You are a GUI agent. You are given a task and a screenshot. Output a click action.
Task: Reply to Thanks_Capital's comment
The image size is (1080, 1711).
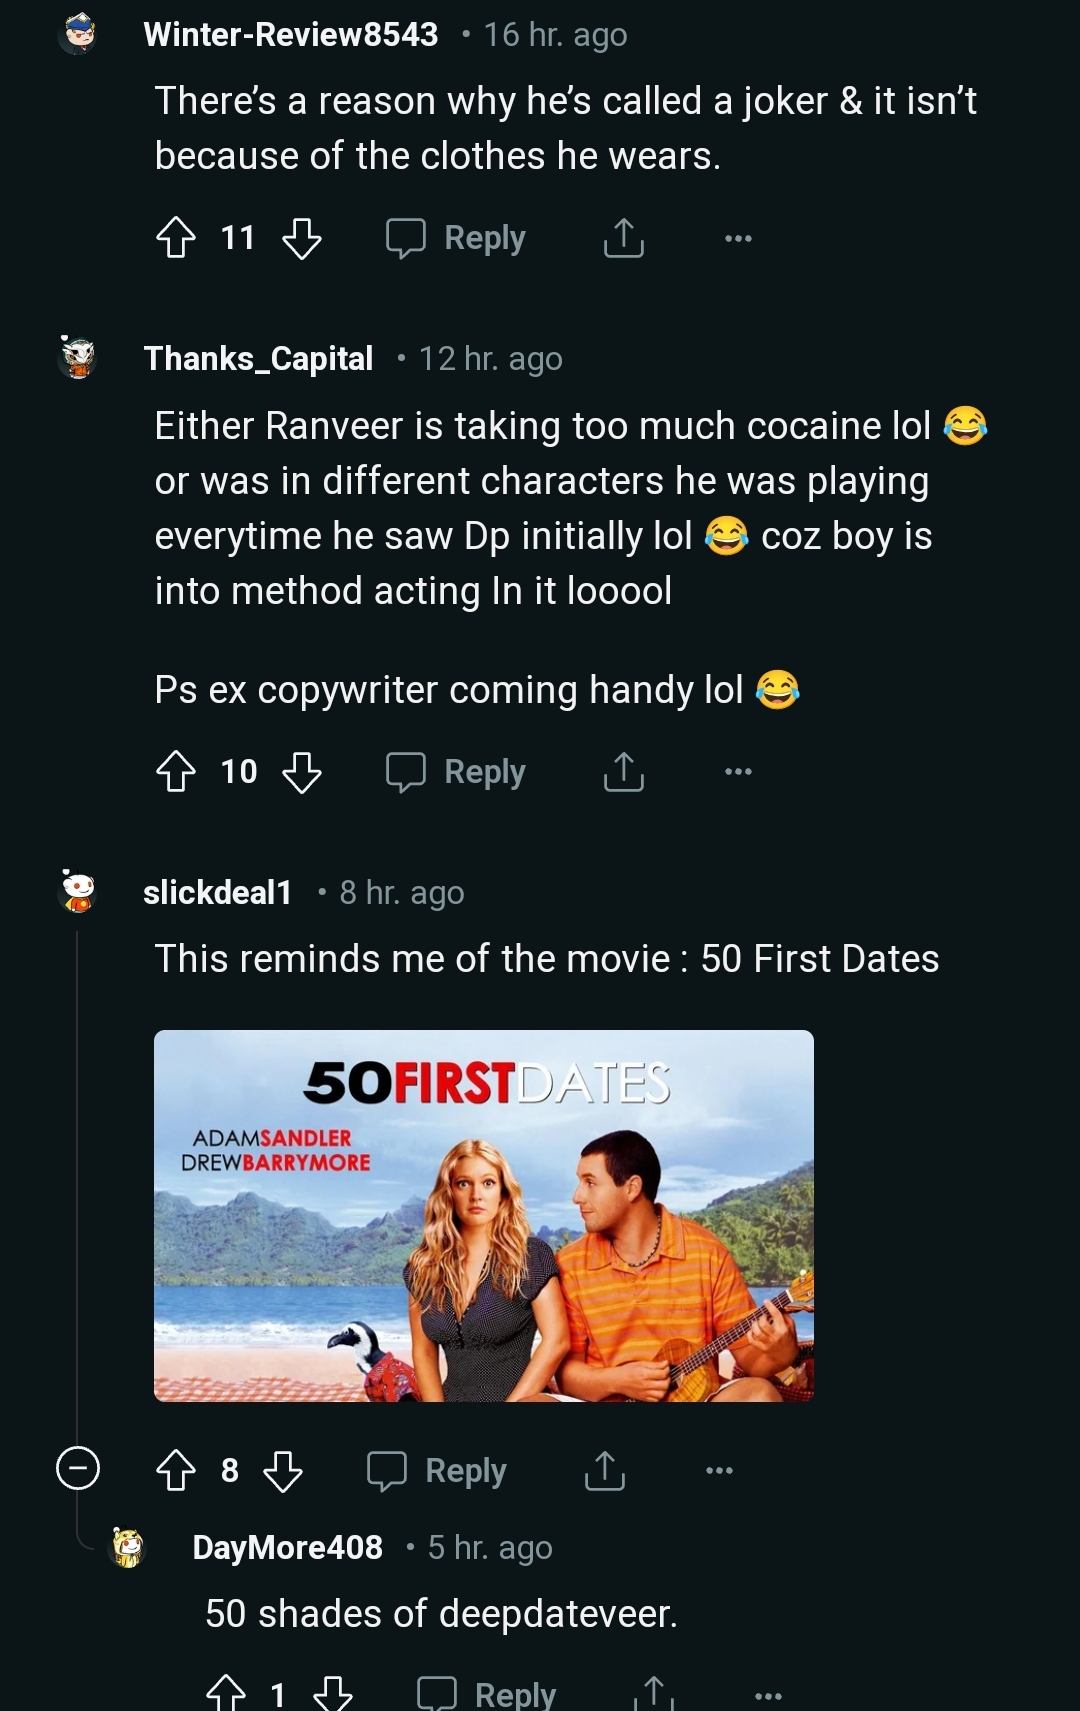457,772
